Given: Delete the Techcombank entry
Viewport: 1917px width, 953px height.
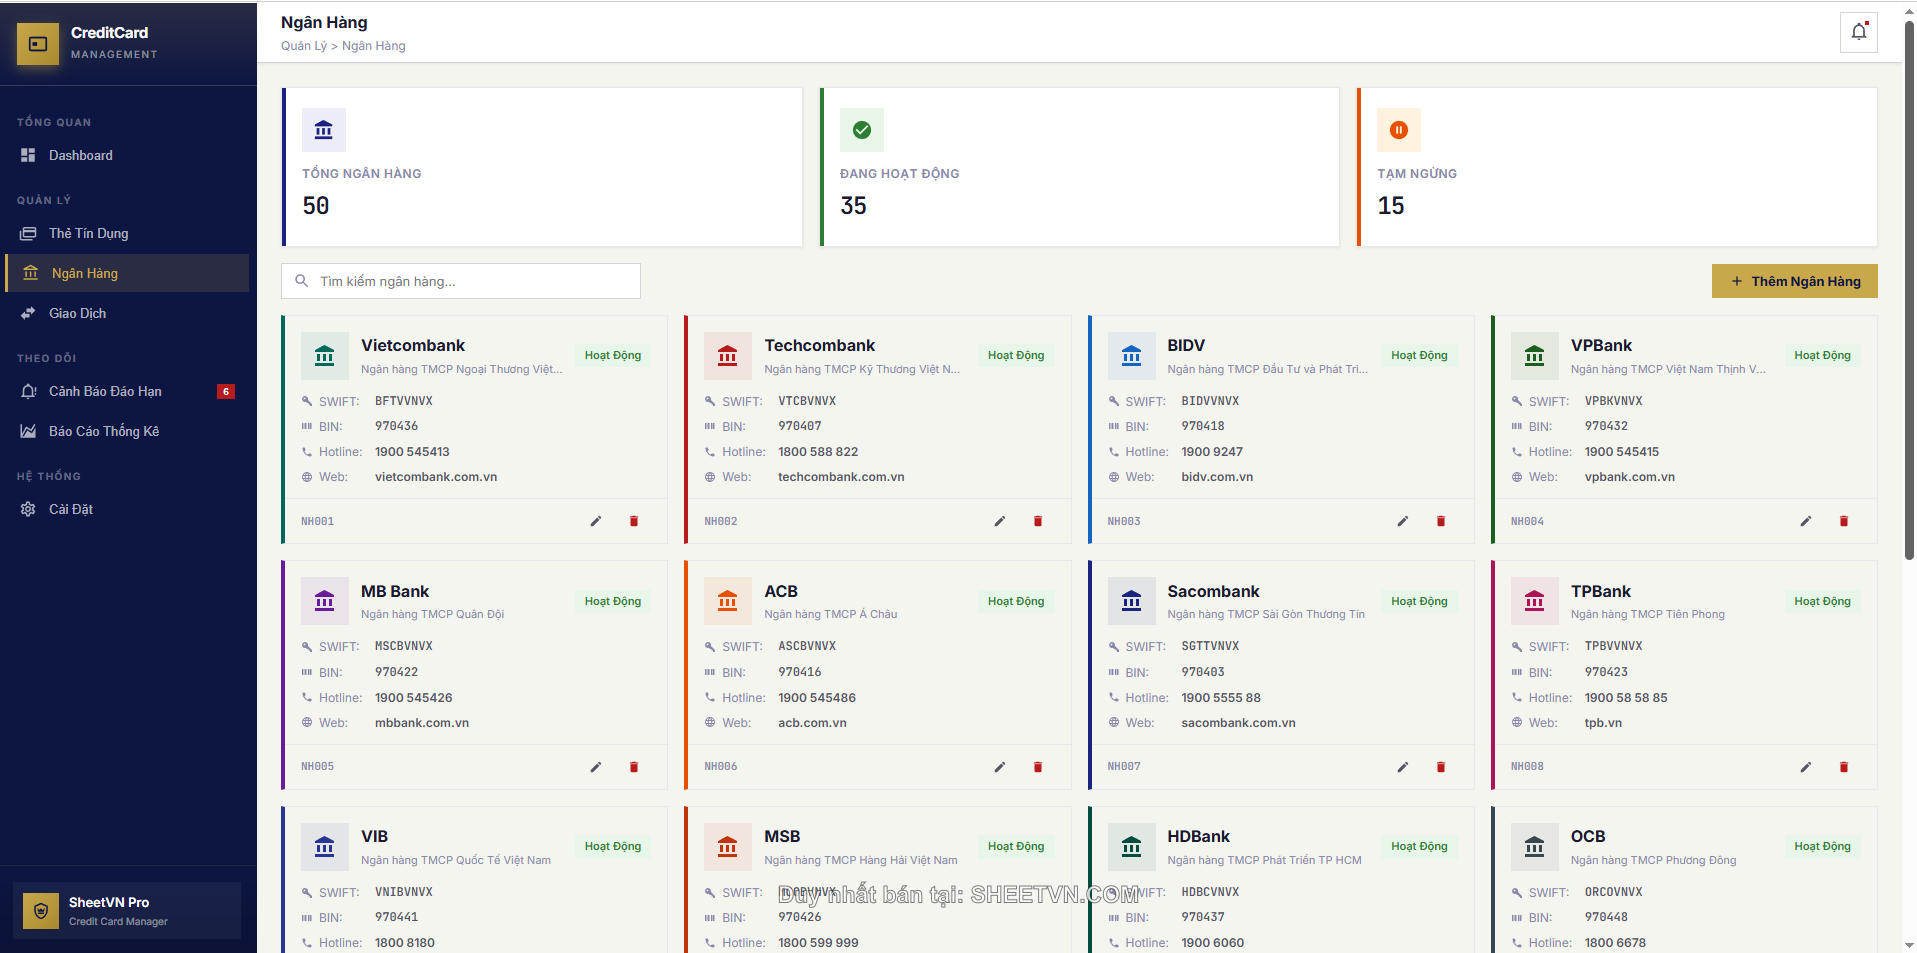Looking at the screenshot, I should coord(1037,521).
